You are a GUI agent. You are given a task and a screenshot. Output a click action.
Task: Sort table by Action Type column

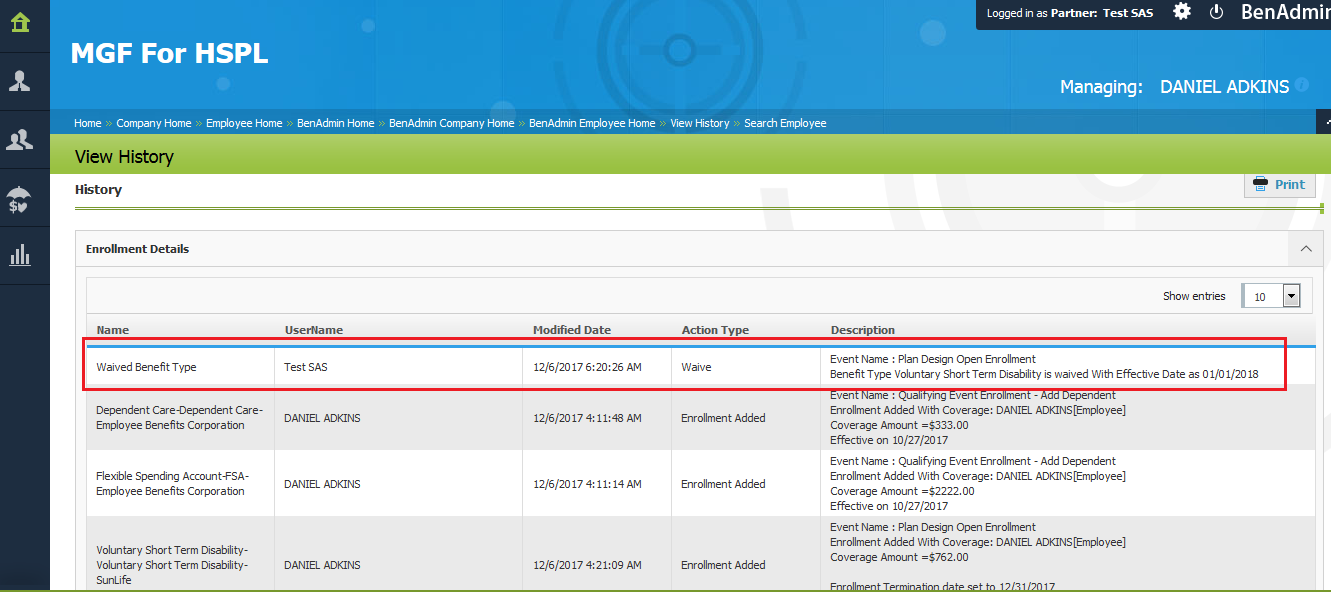tap(715, 330)
